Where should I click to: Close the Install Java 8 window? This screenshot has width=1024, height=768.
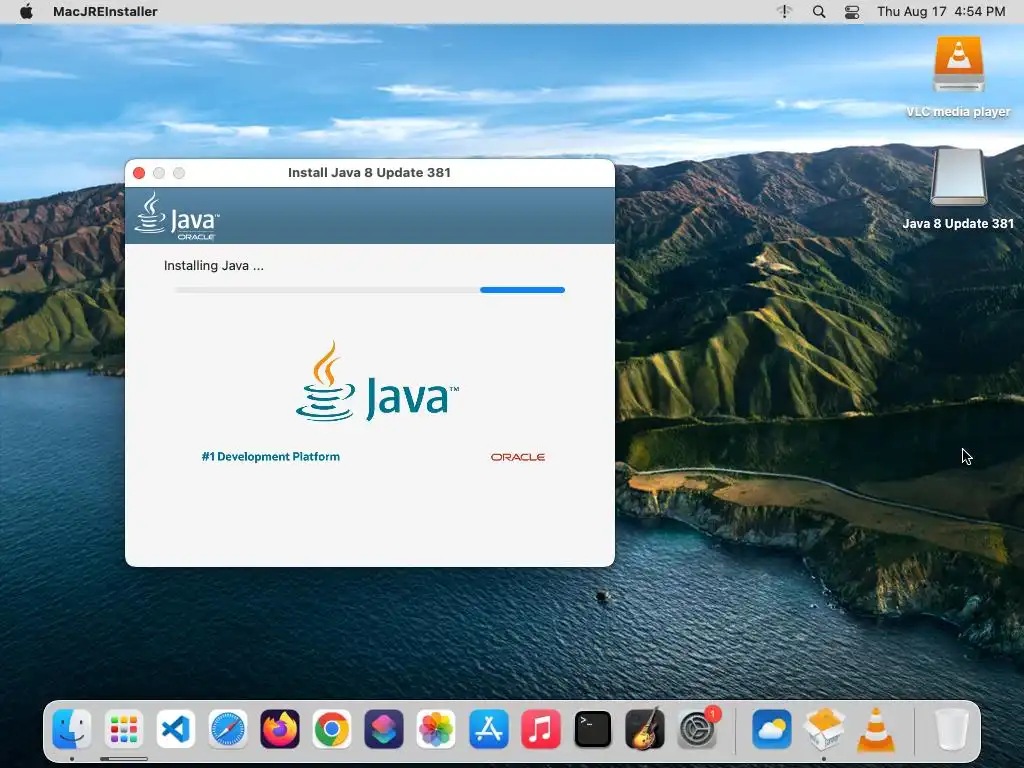(x=138, y=173)
